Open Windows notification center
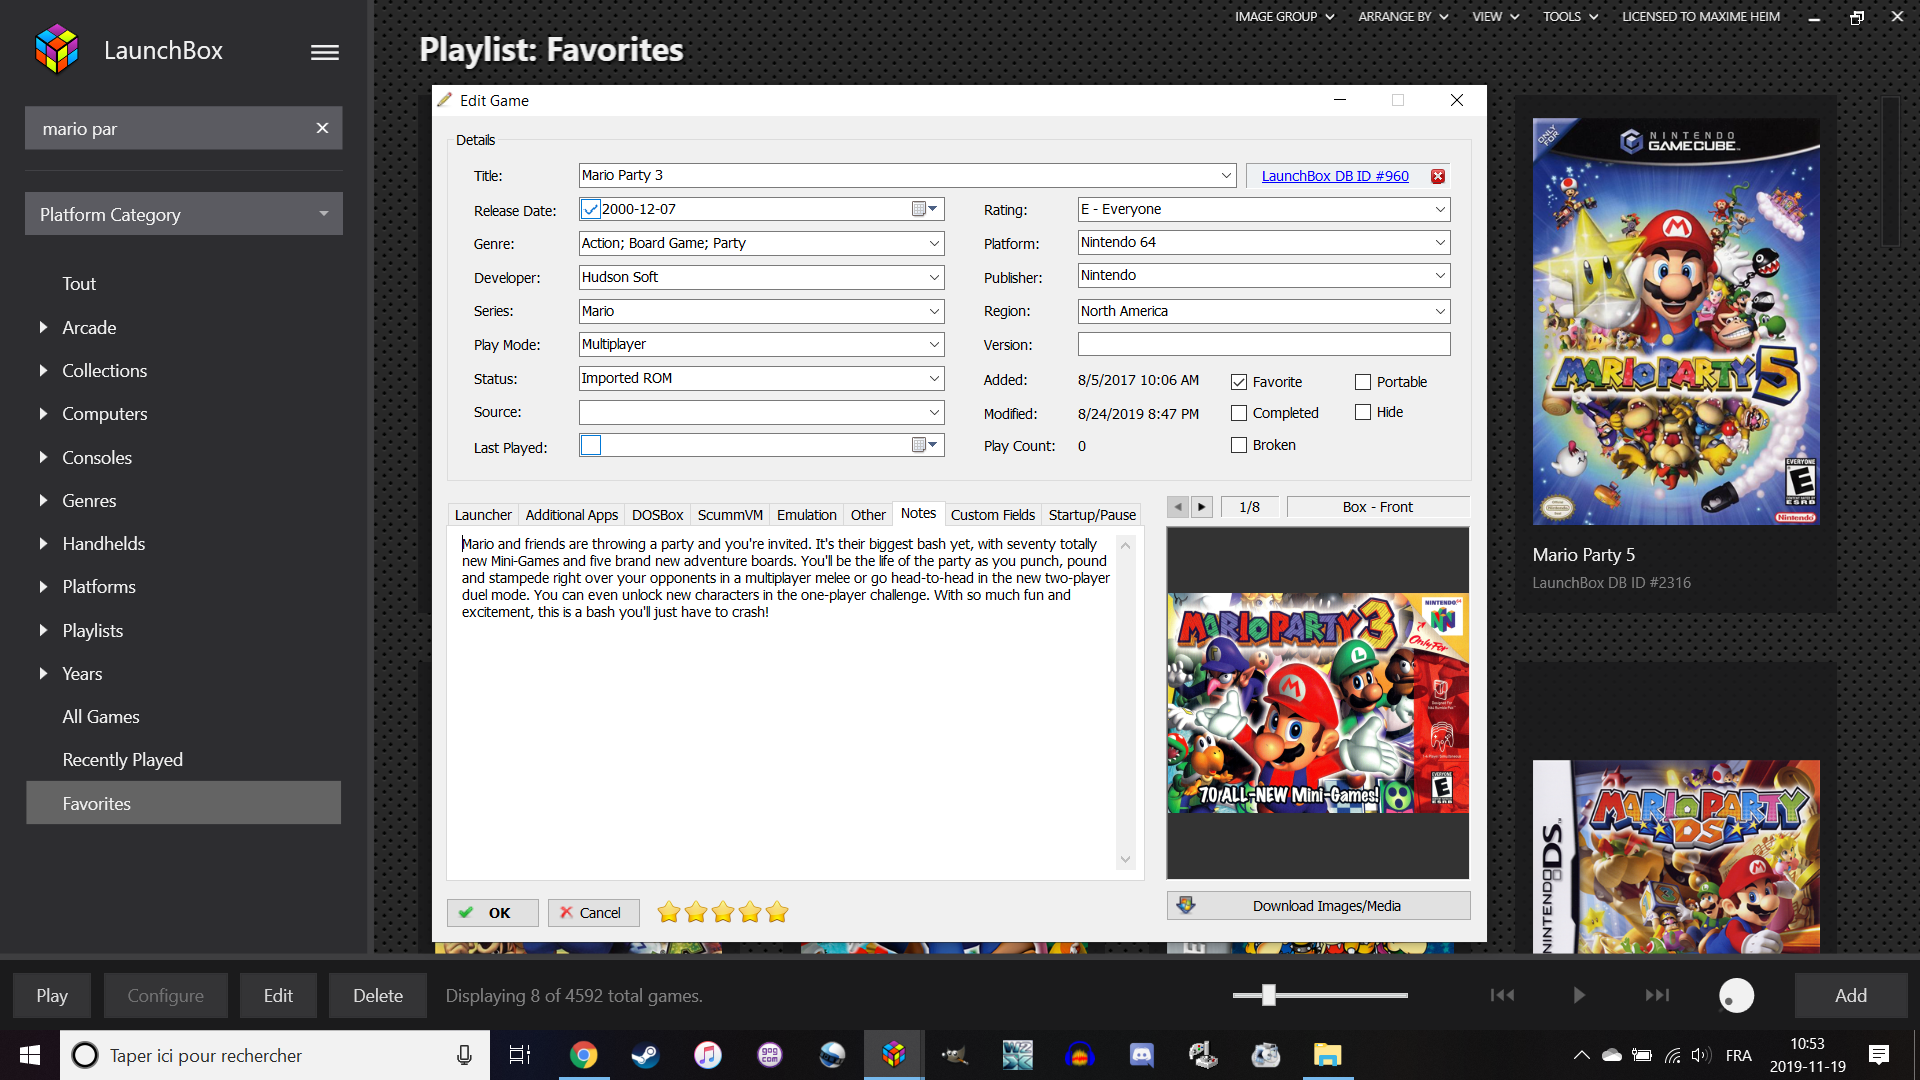This screenshot has width=1920, height=1080. 1879,1055
